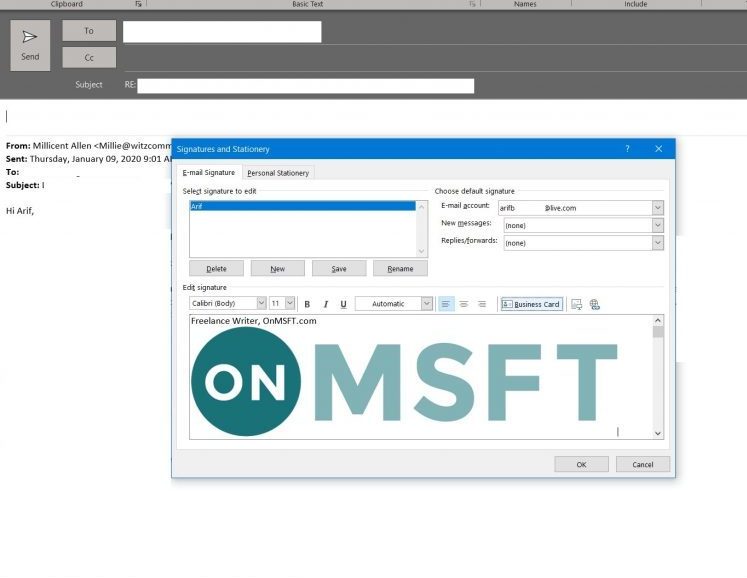This screenshot has height=578, width=747.
Task: Expand the Replies/forwards signature dropdown
Action: [657, 243]
